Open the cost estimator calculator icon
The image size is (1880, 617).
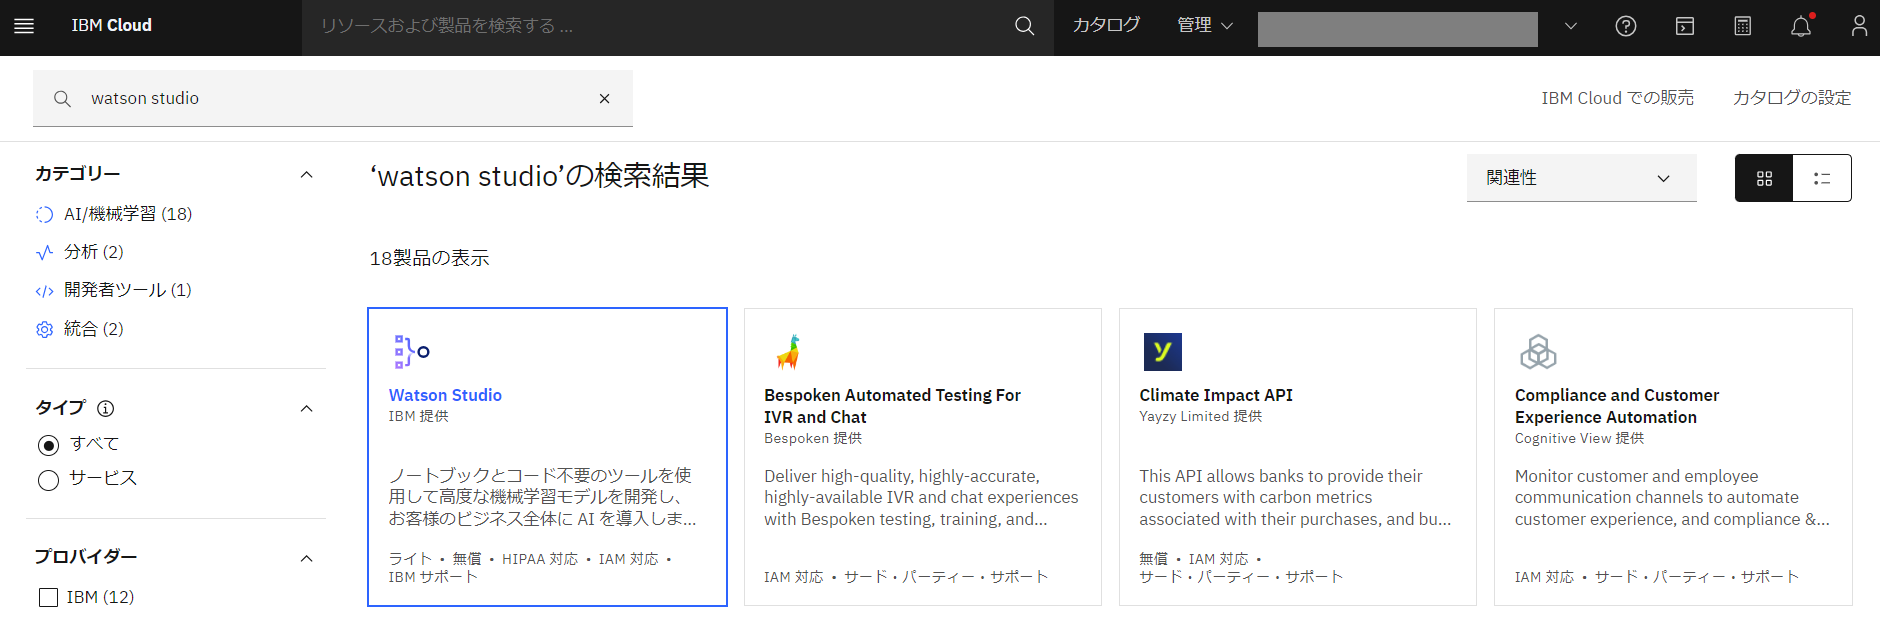1743,26
